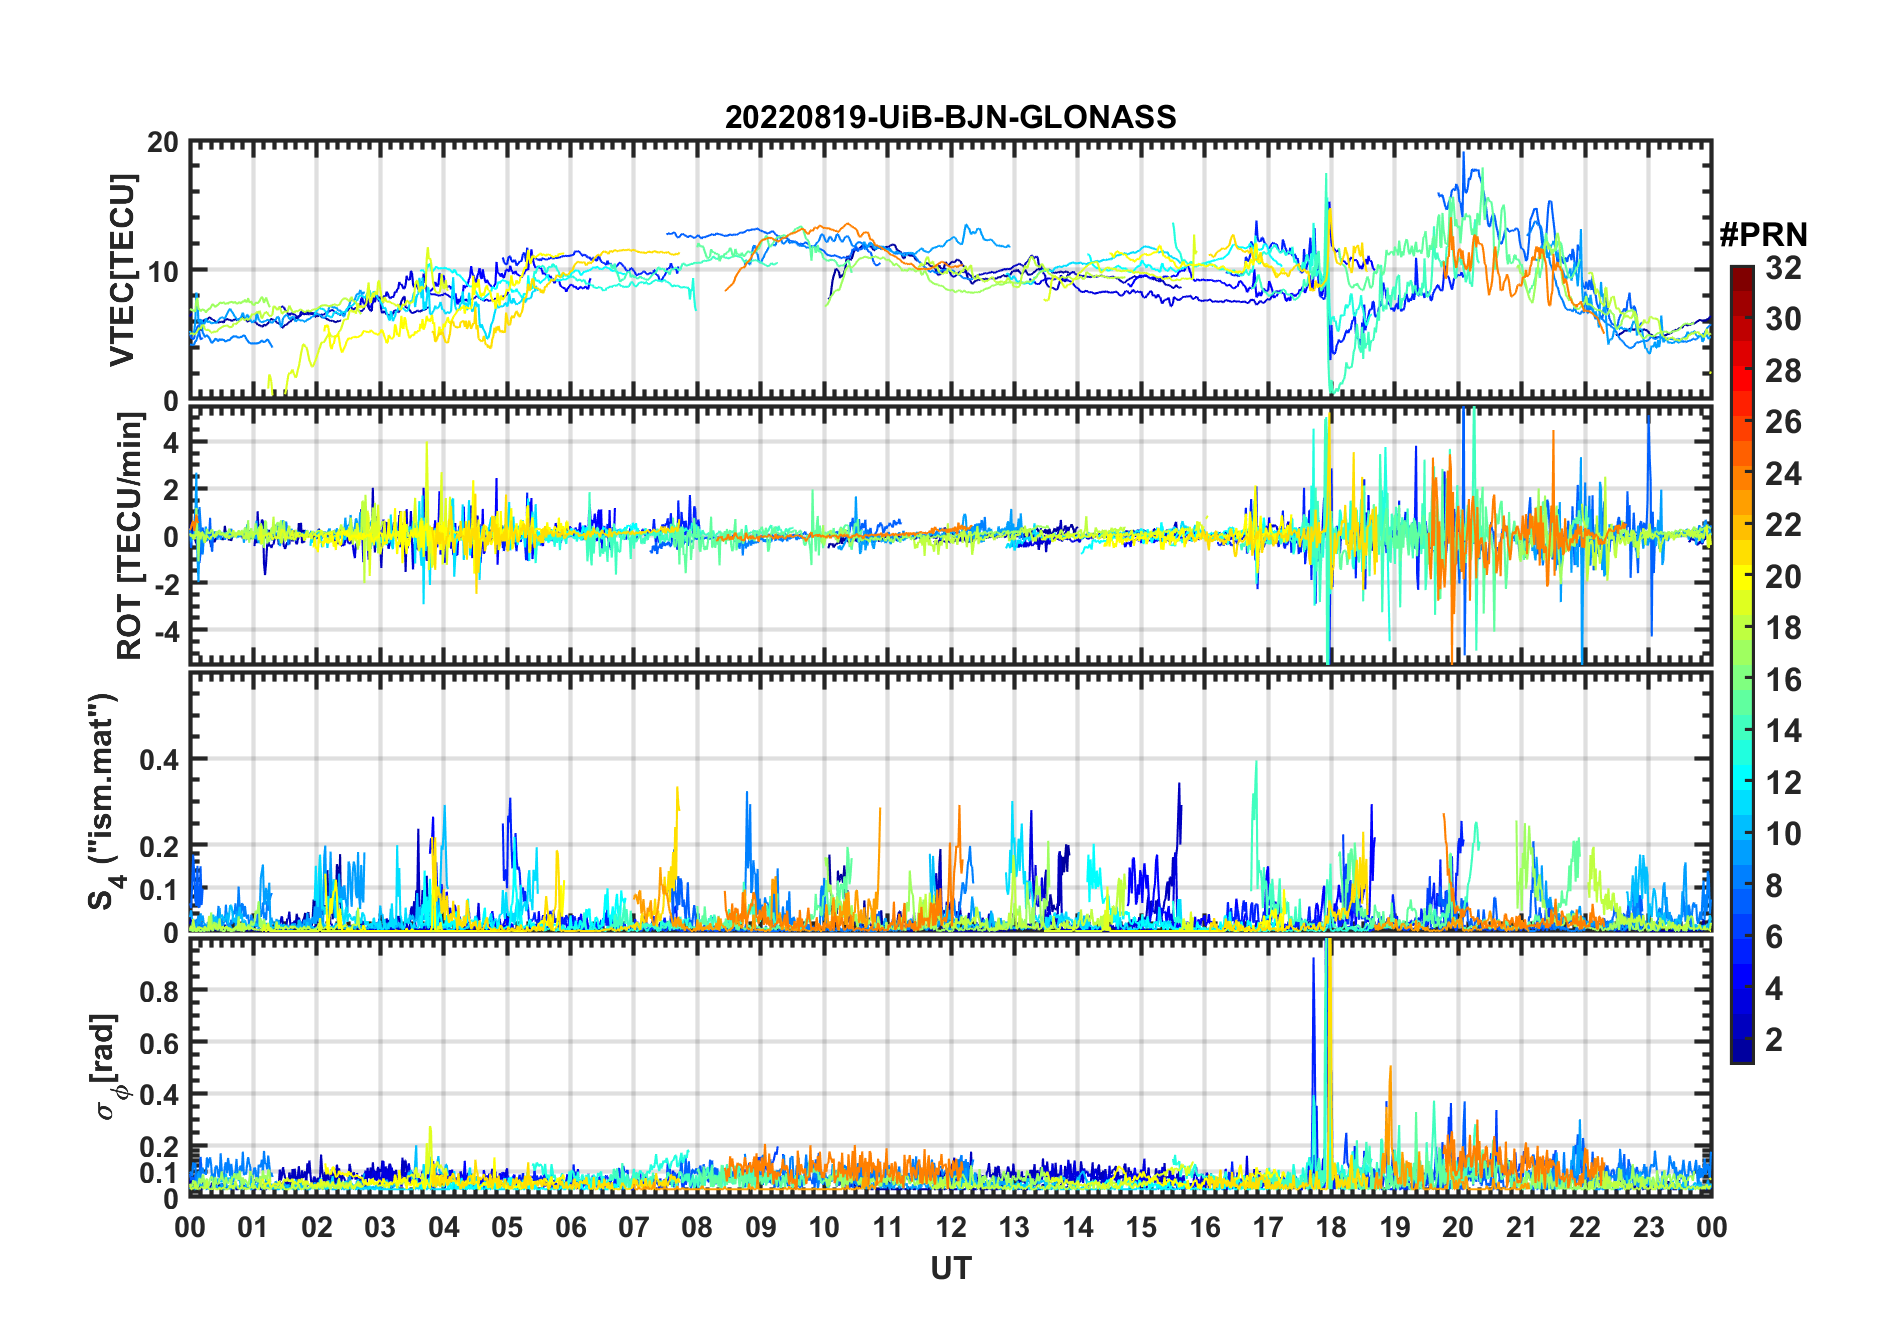Click colorbar tick label 28
The width and height of the screenshot is (1902, 1330).
pos(1783,371)
